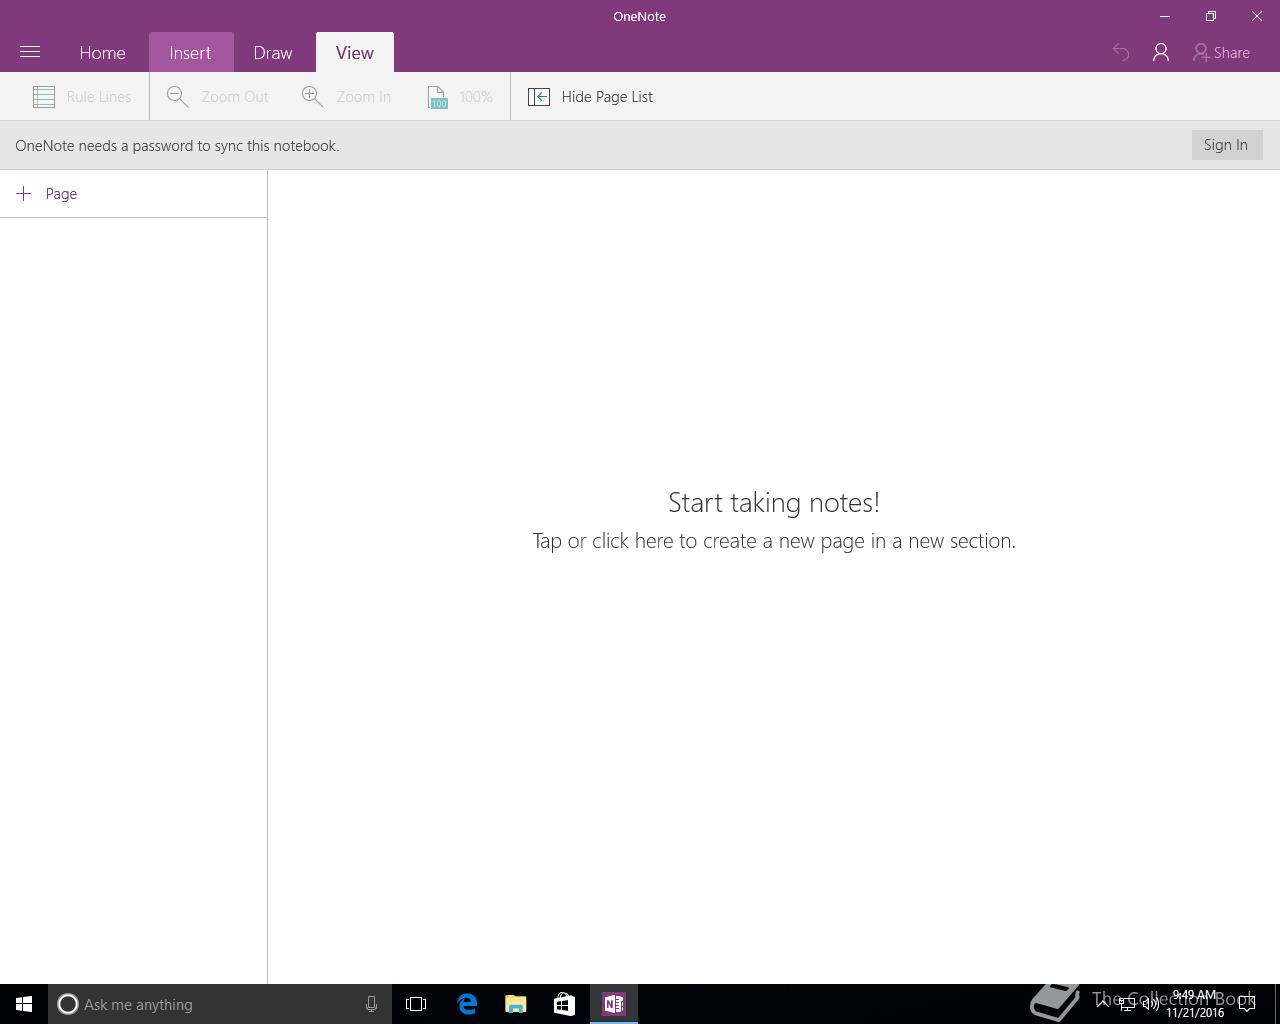Show hidden system tray icons
This screenshot has height=1024, width=1280.
(1103, 1004)
